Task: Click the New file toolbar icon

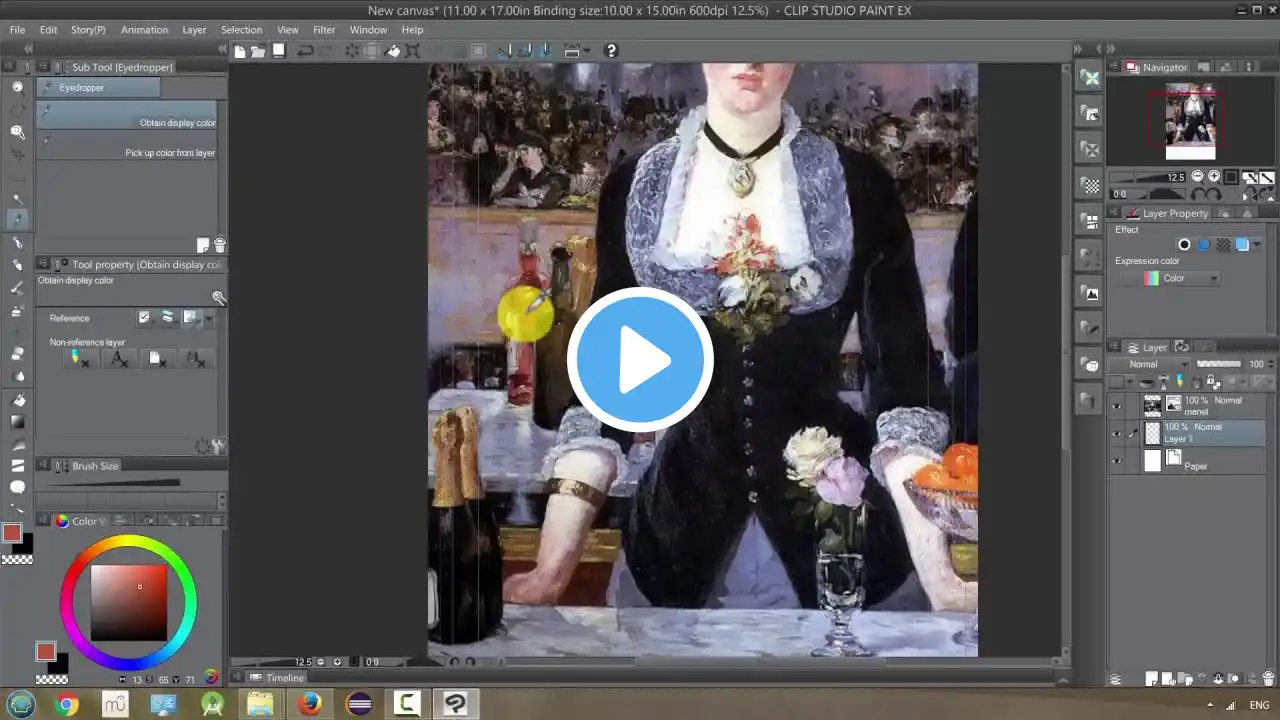Action: pyautogui.click(x=240, y=51)
